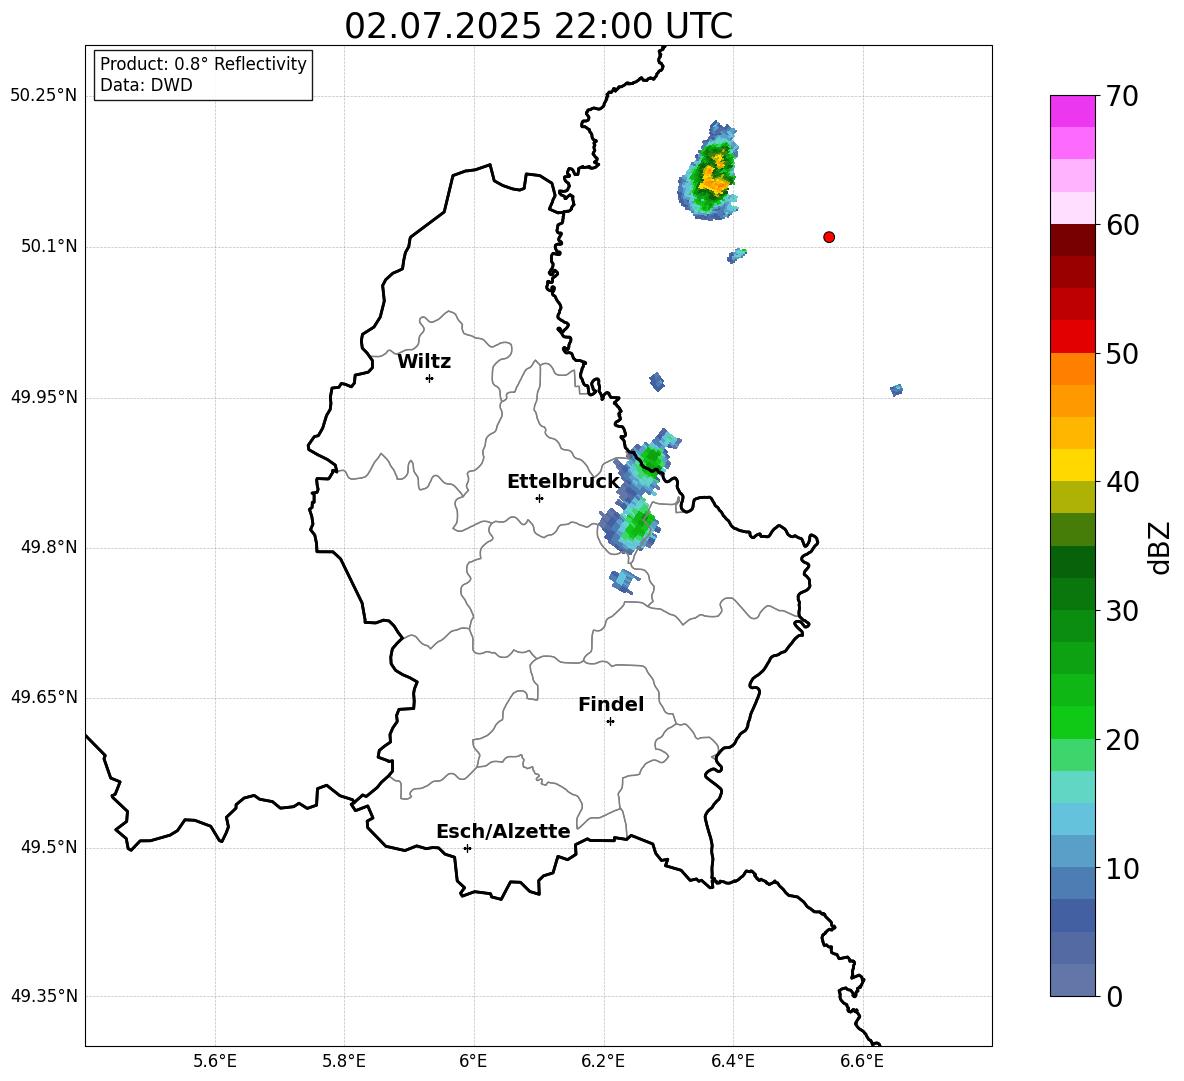The height and width of the screenshot is (1081, 1184).
Task: Click the colorbar tick label 60
Action: point(1122,225)
